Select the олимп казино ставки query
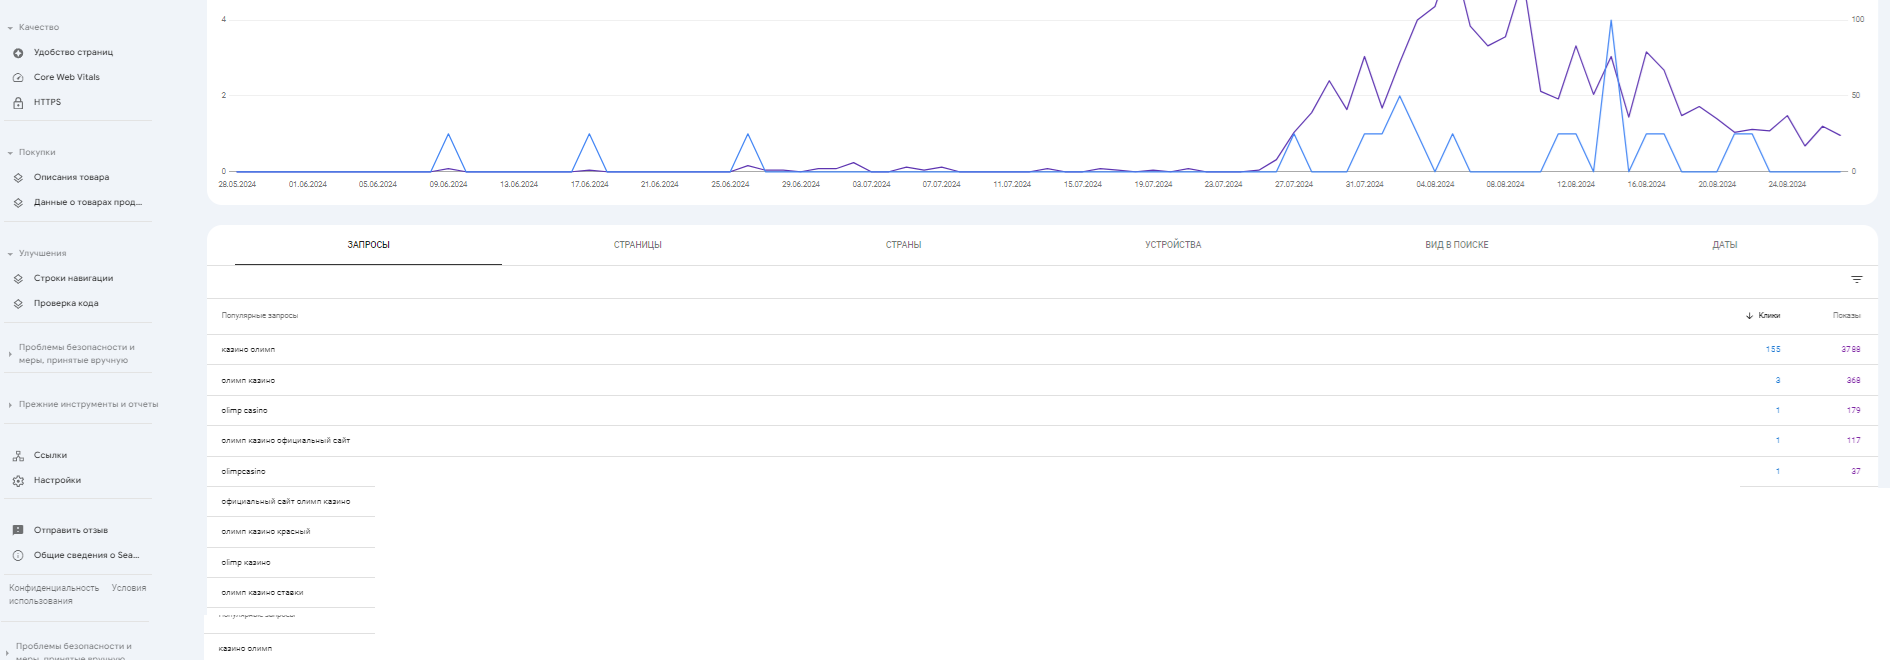 click(x=262, y=593)
